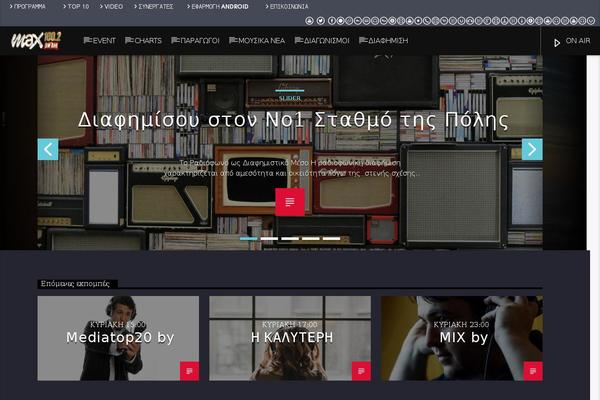Click the 'Επόμενες εκπομπές' section heading

point(75,284)
